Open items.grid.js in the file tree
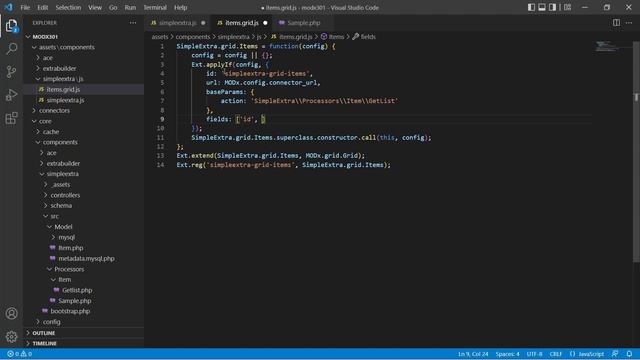This screenshot has height=360, width=640. [x=83, y=89]
